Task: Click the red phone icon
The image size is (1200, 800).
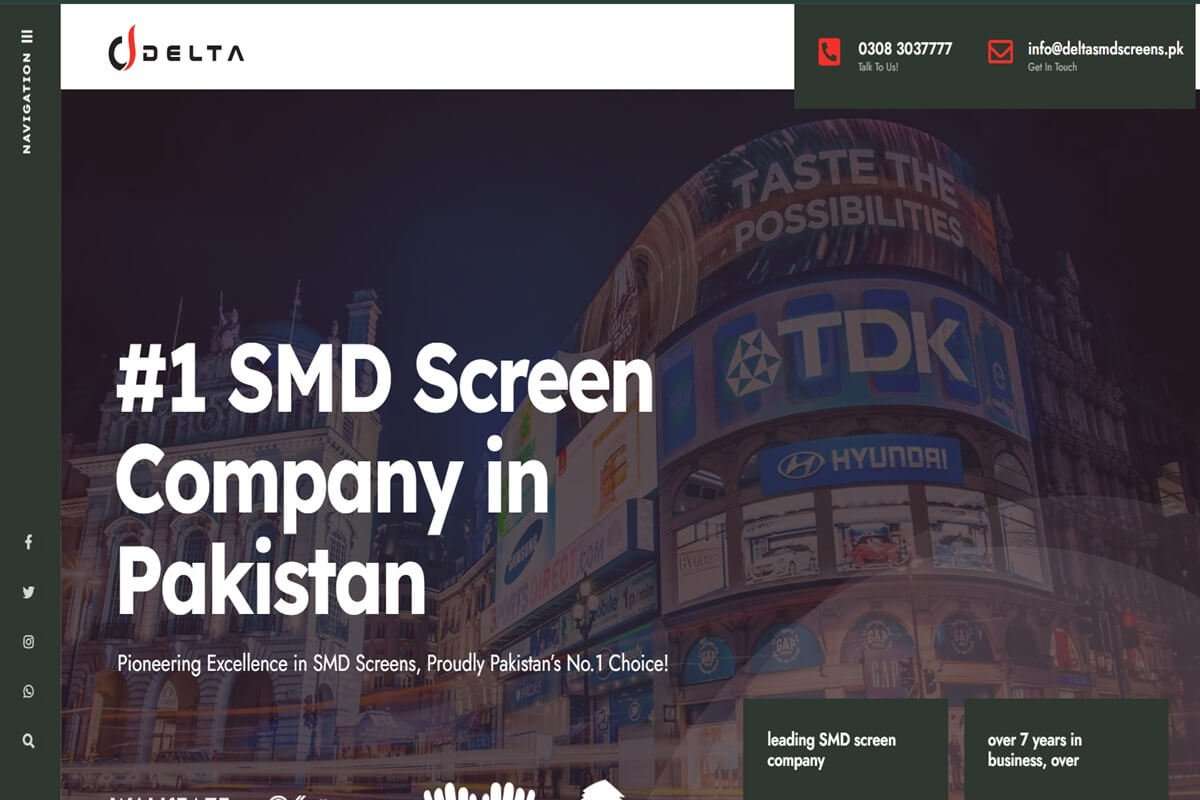Action: click(x=829, y=52)
